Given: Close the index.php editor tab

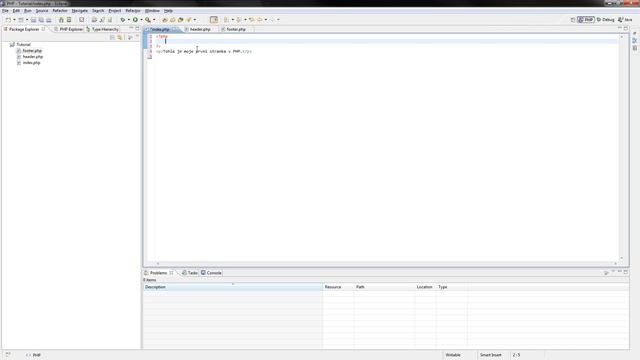Looking at the screenshot, I should (x=175, y=29).
